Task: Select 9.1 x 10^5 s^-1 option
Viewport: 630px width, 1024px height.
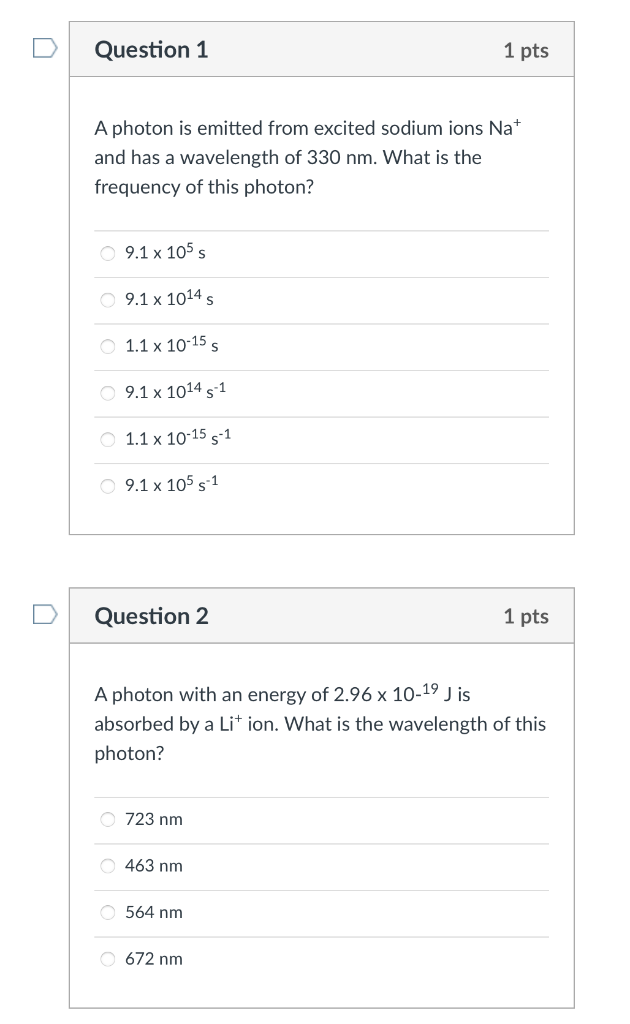Action: (108, 486)
